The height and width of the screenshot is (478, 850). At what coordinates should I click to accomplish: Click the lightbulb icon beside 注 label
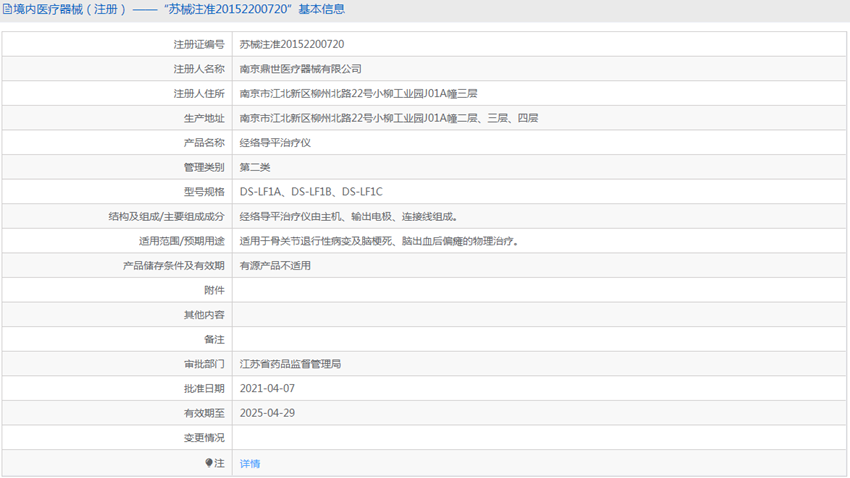point(209,463)
